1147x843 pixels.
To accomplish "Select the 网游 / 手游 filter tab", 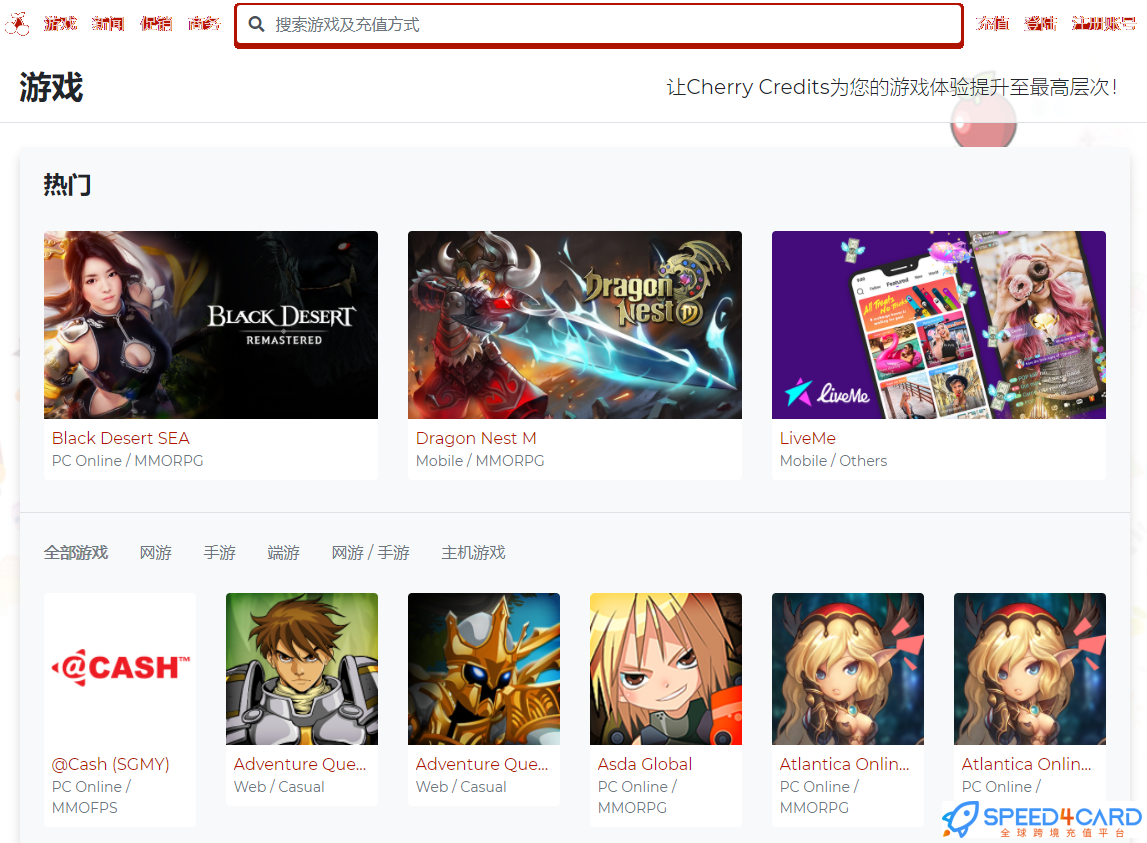I will click(x=370, y=552).
